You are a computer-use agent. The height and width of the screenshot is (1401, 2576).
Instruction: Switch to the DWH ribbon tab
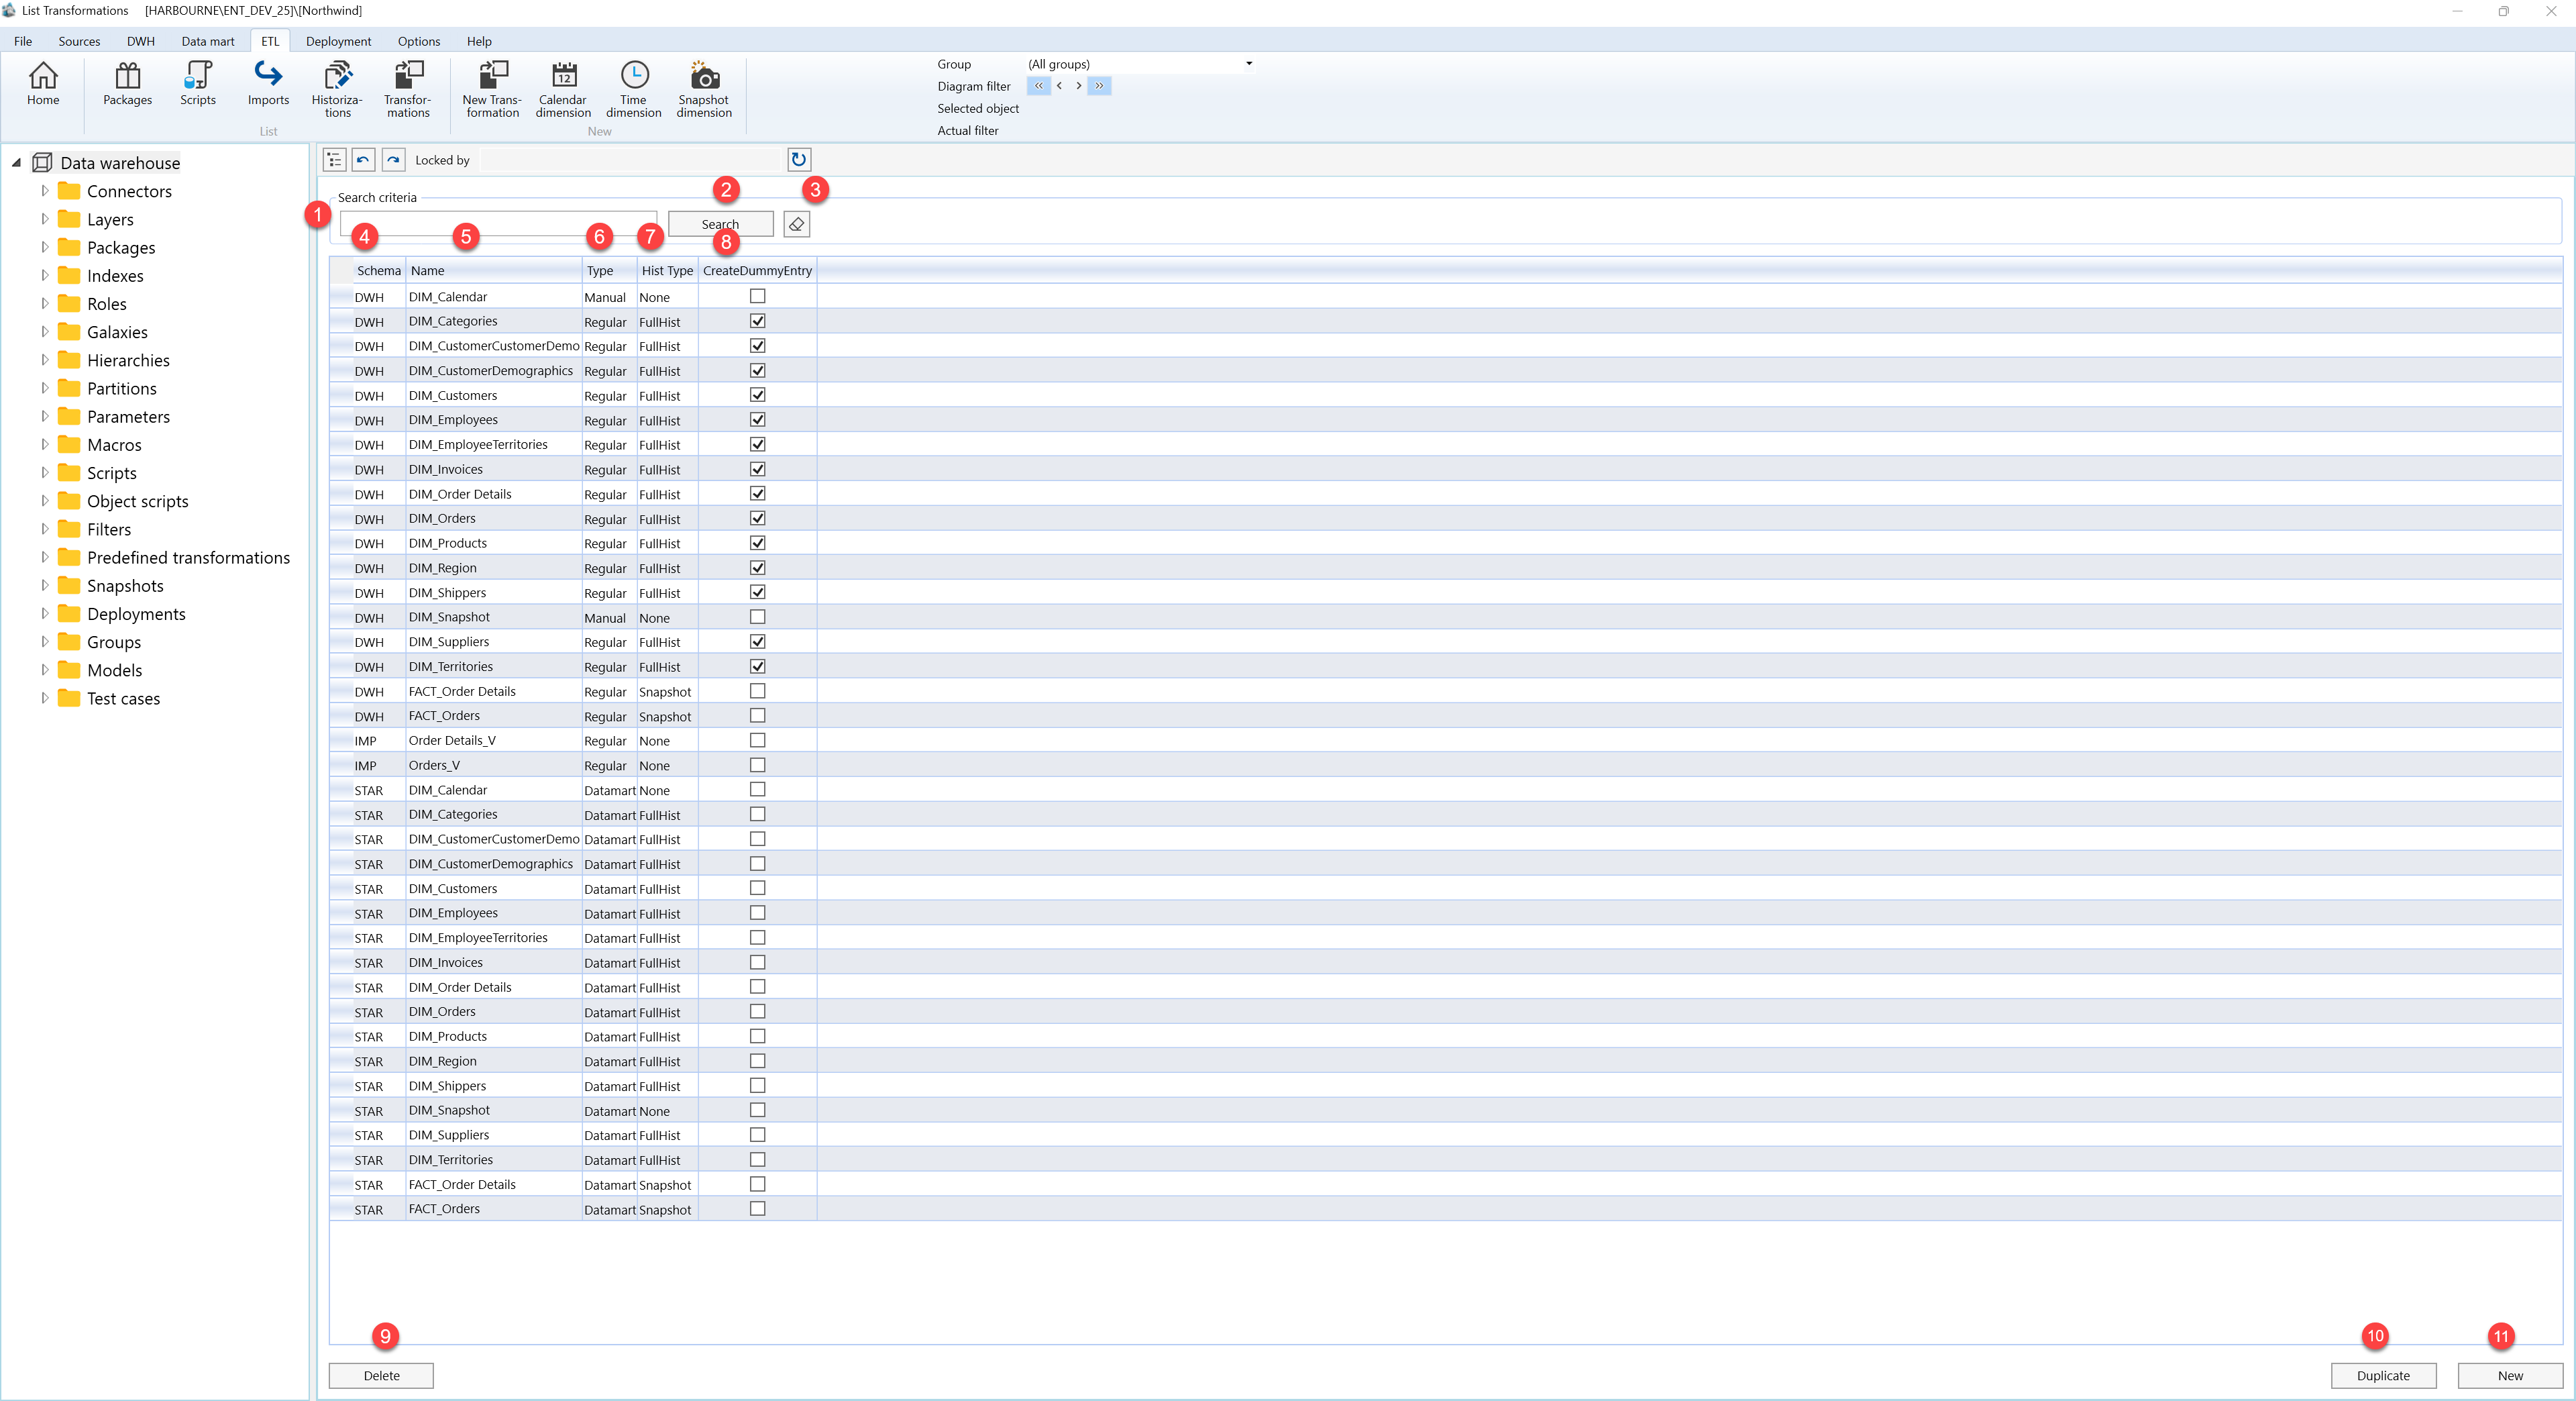coord(141,41)
